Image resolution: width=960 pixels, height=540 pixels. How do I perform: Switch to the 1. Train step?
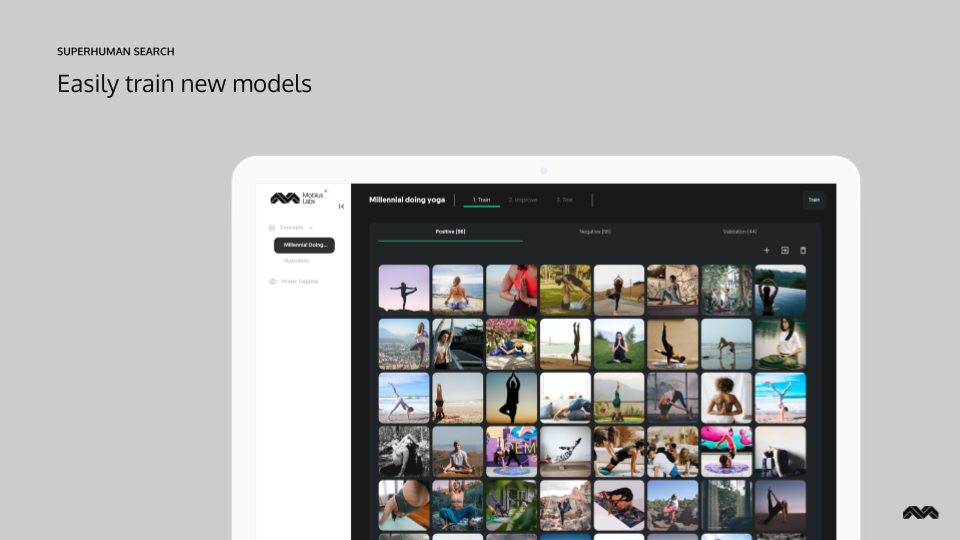481,200
